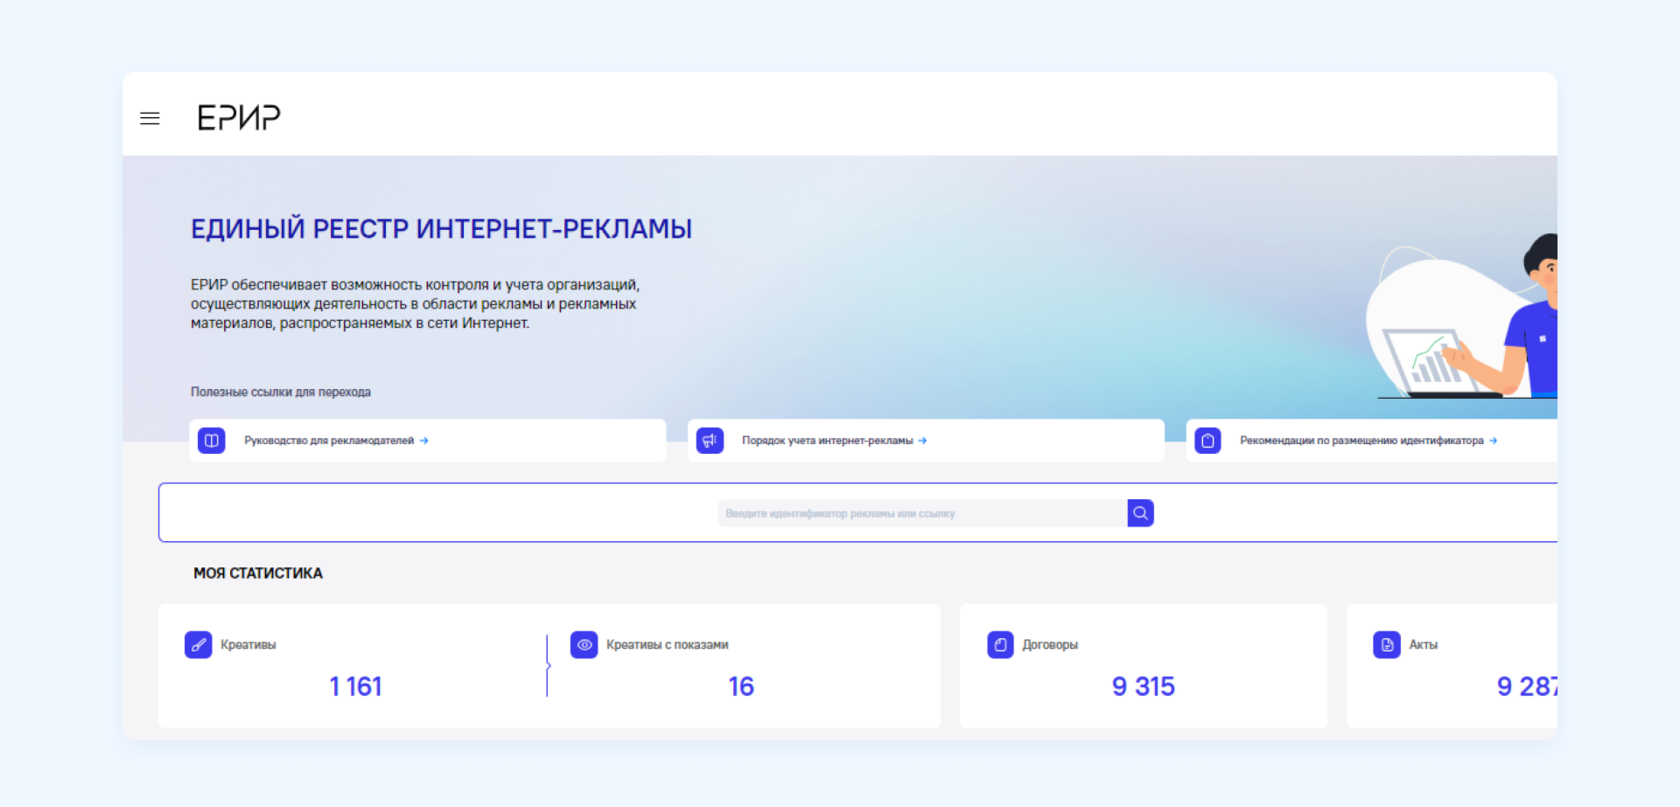Open Руководство для рекламодателей link
This screenshot has height=807, width=1680.
click(x=329, y=440)
